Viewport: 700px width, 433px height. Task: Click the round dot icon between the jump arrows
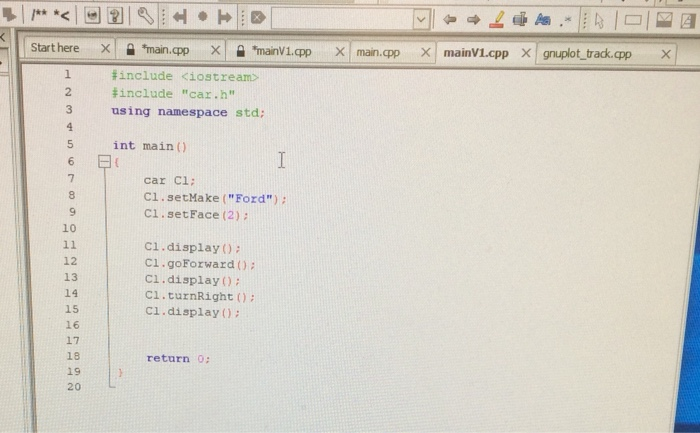(x=203, y=17)
